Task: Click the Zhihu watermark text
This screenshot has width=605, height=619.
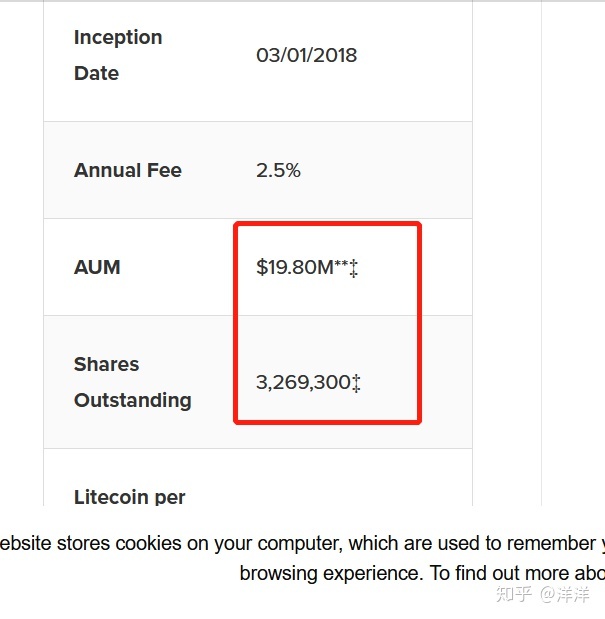Action: pos(542,595)
